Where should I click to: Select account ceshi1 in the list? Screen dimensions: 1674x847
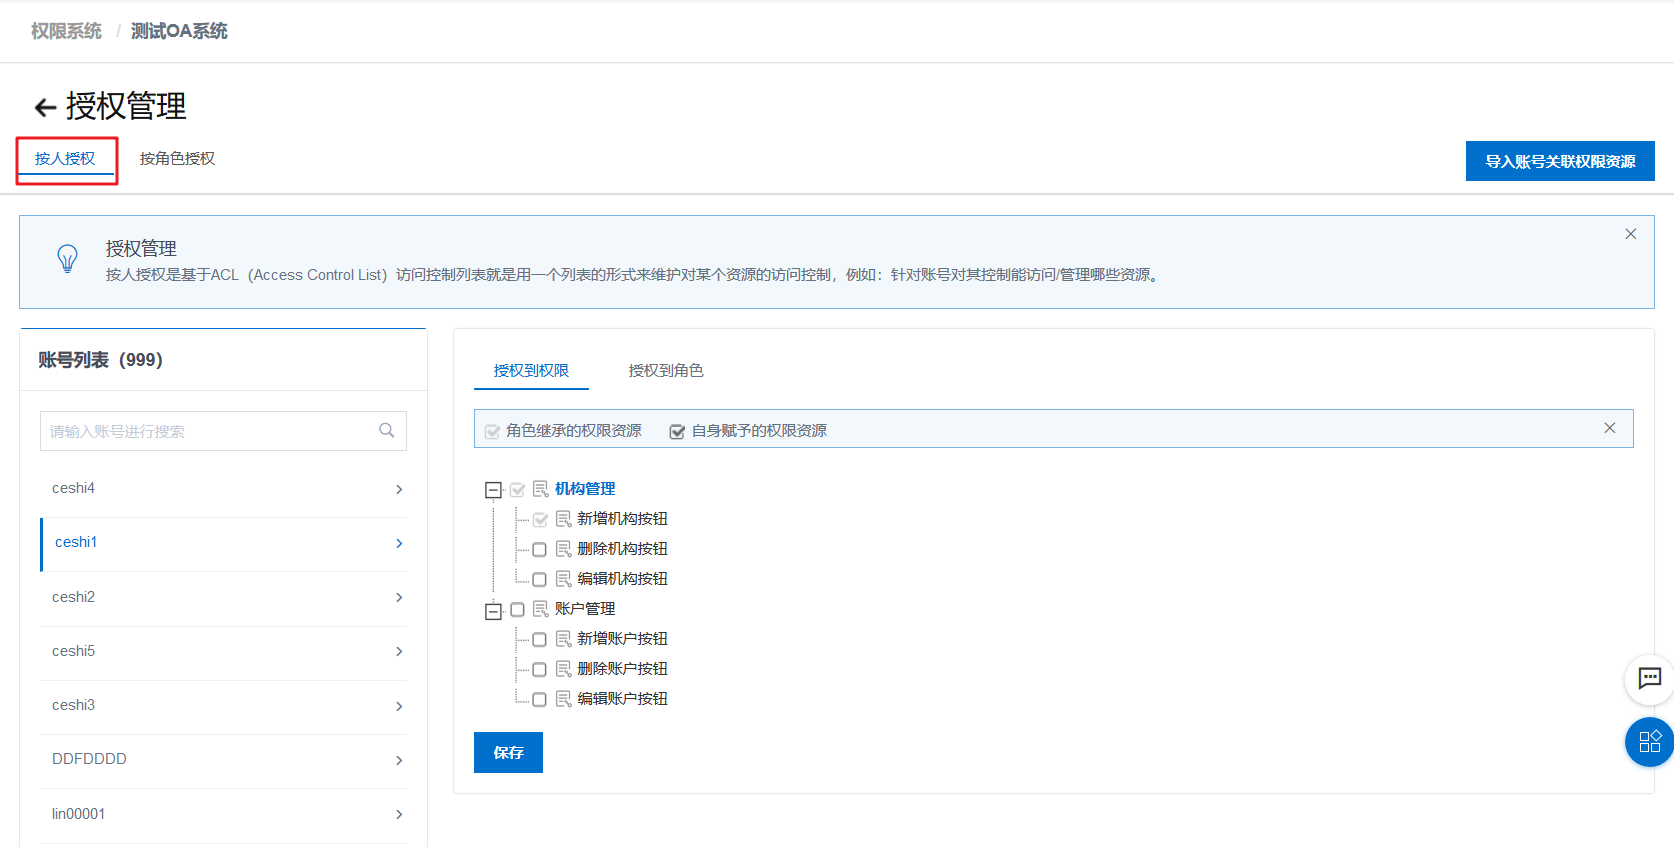click(223, 543)
